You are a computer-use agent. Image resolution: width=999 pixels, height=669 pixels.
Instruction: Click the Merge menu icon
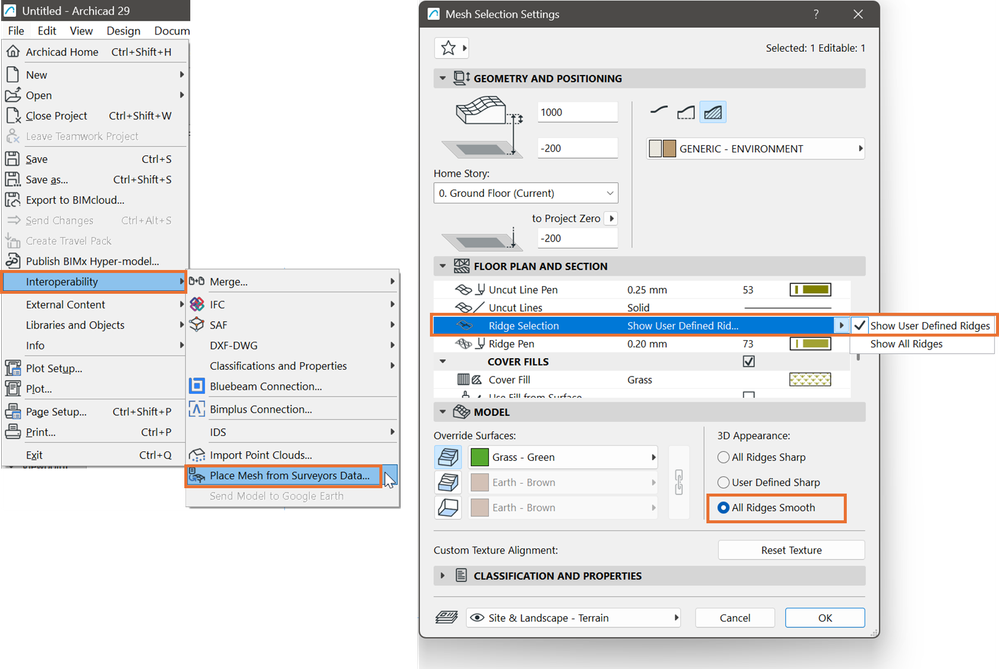(197, 281)
